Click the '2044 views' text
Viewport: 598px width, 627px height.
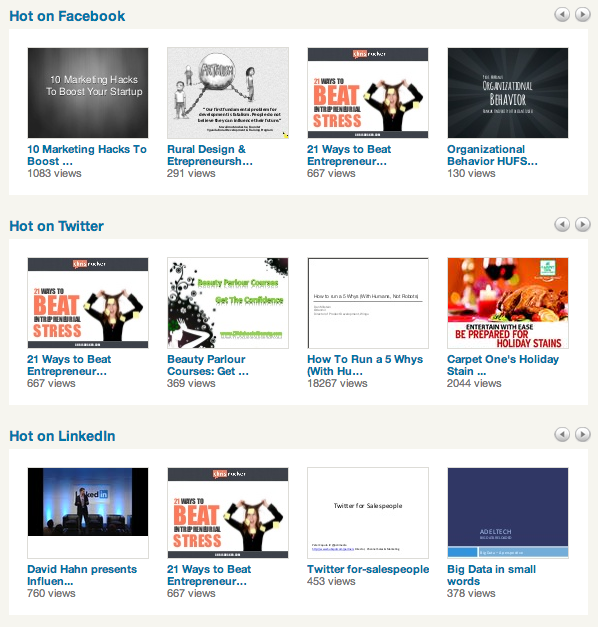pyautogui.click(x=474, y=383)
